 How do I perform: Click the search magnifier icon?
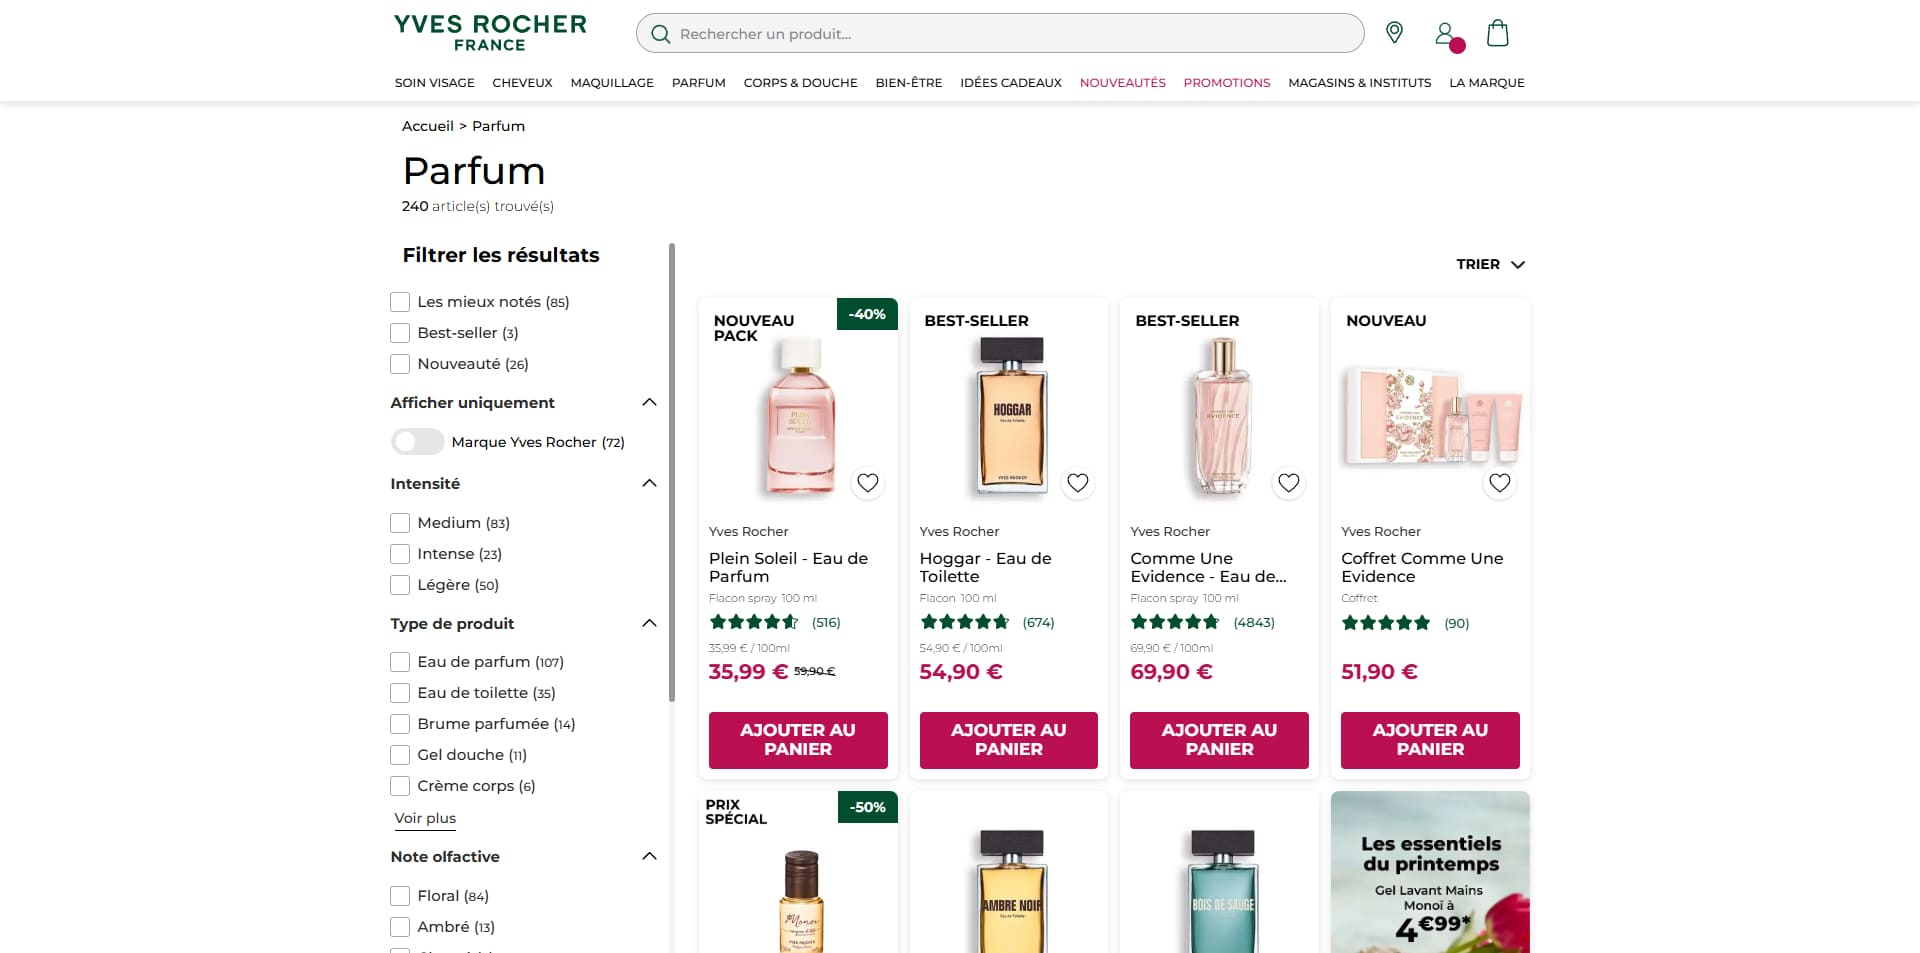point(660,34)
